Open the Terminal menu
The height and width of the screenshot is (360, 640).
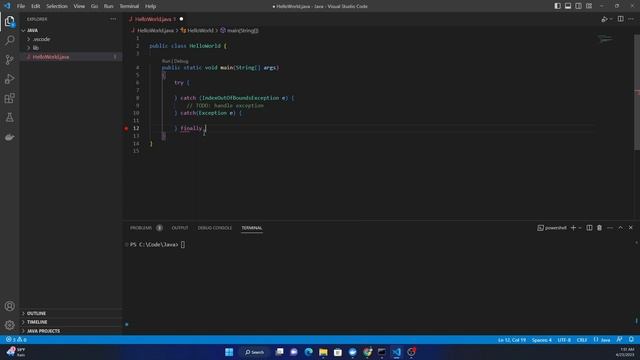pyautogui.click(x=129, y=6)
